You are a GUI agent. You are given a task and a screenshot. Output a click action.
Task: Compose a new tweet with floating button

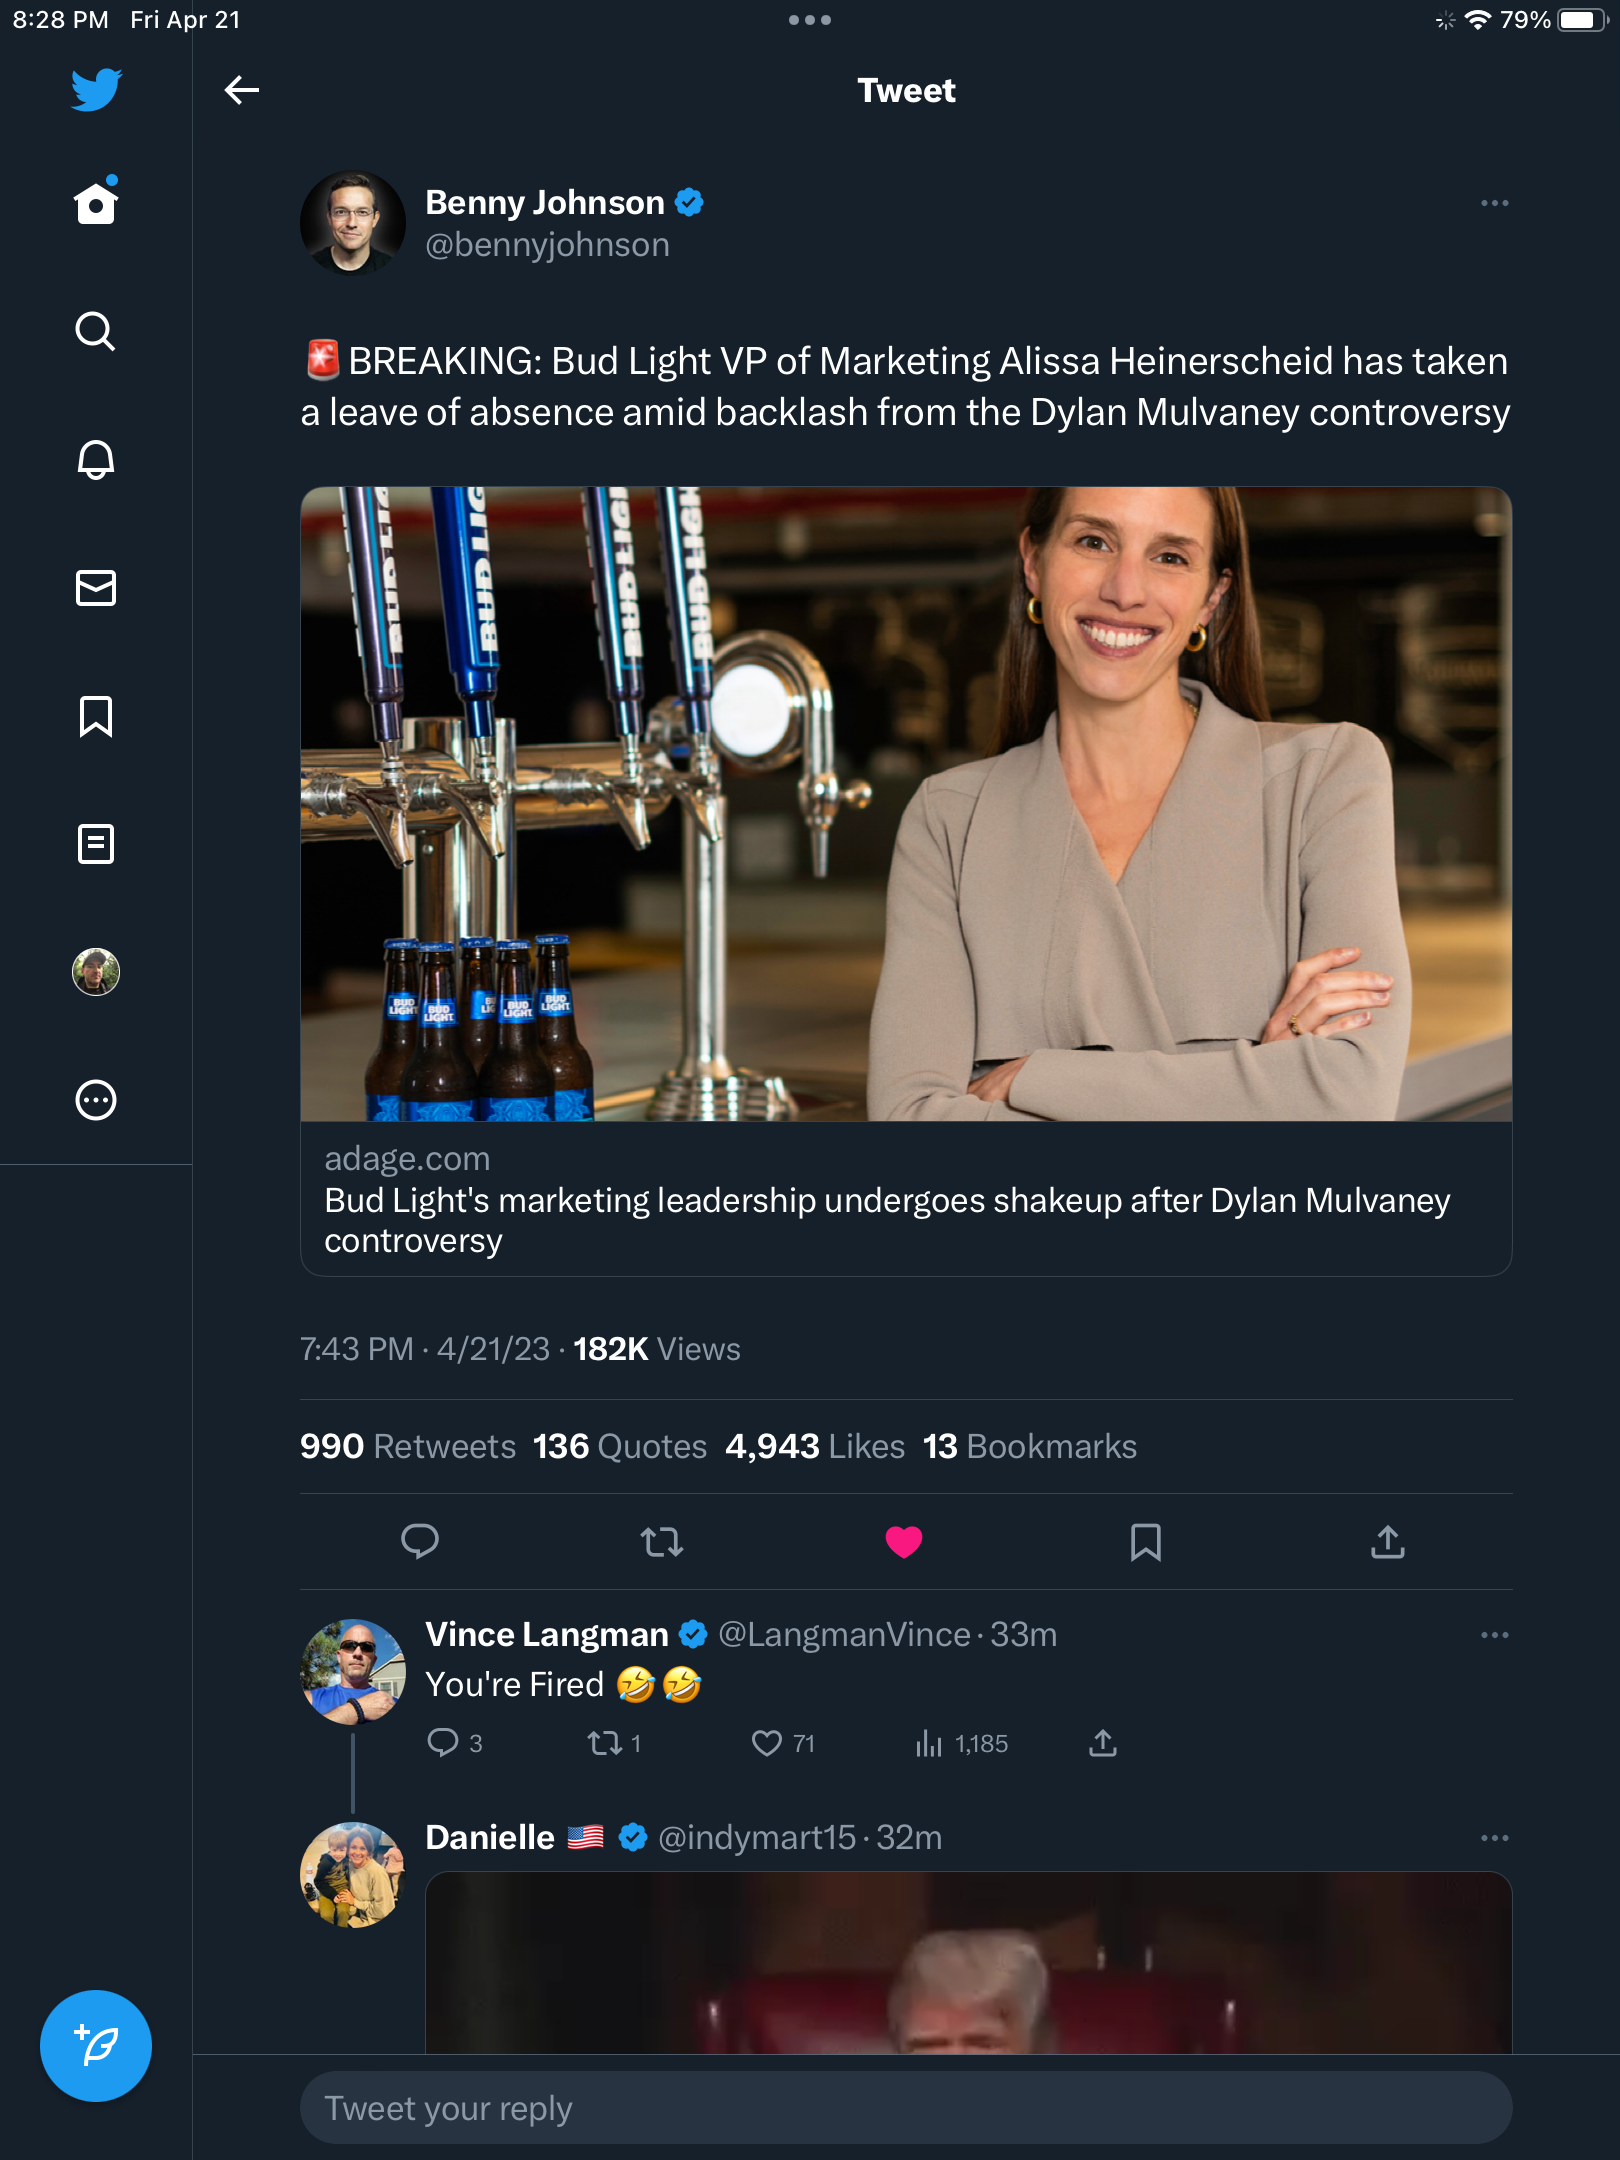96,2045
